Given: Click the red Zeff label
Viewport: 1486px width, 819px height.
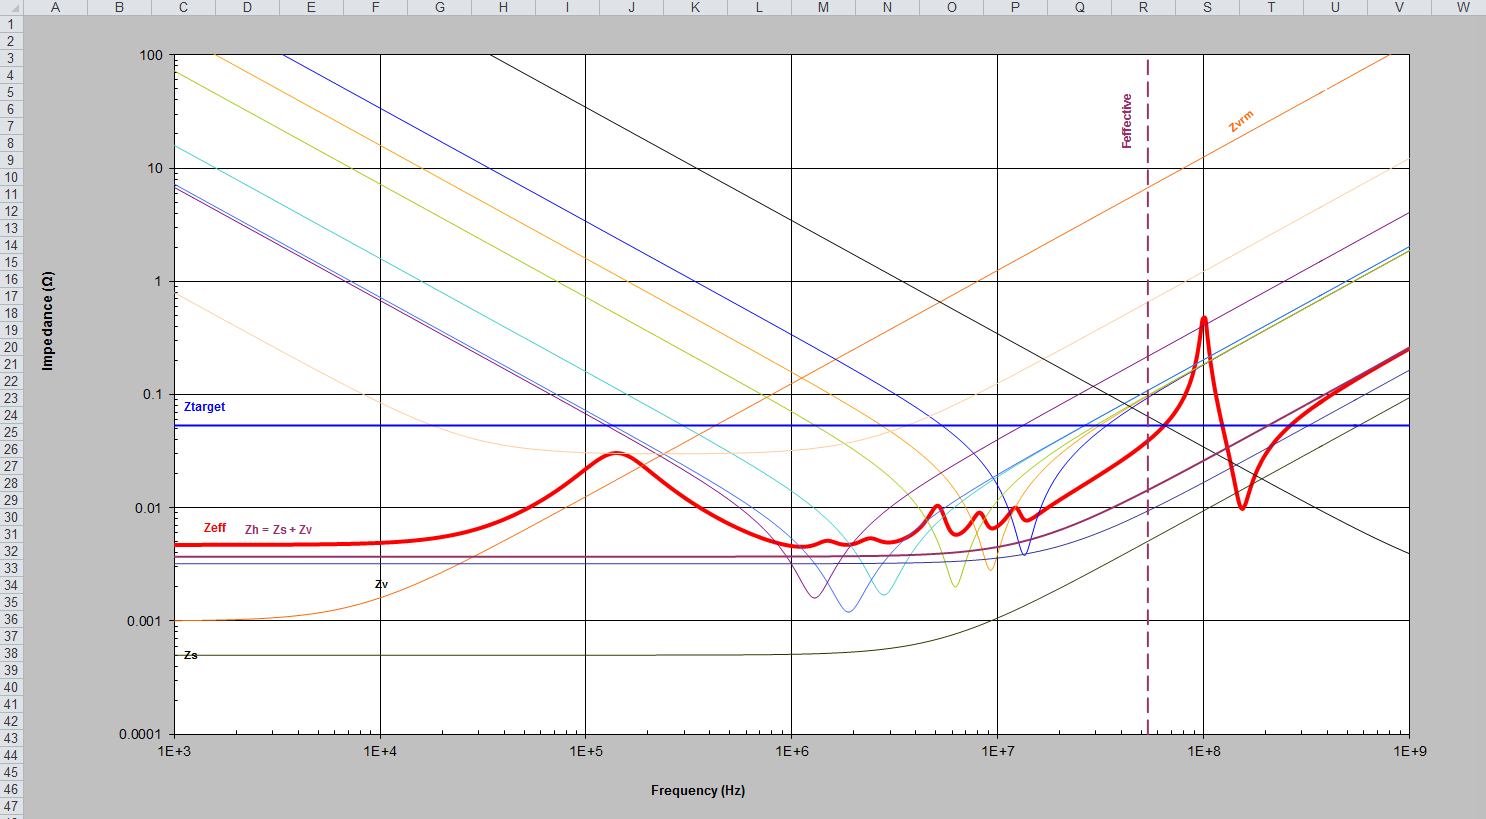Looking at the screenshot, I should (215, 528).
